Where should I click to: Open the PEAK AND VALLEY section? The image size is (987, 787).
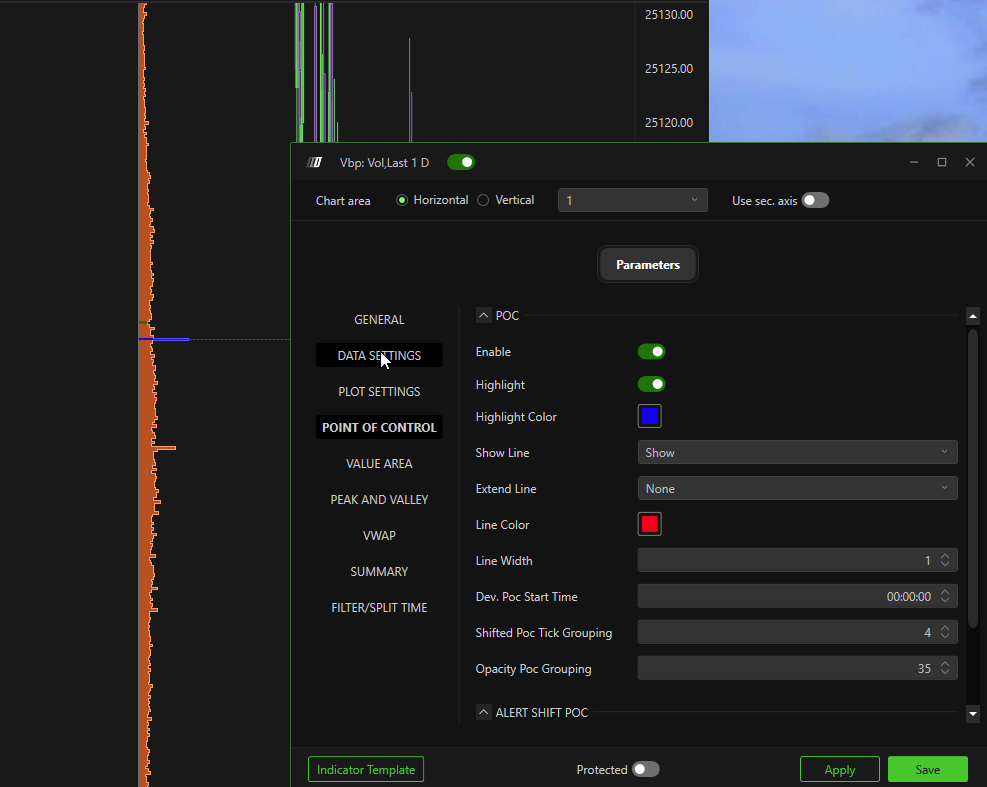click(379, 499)
